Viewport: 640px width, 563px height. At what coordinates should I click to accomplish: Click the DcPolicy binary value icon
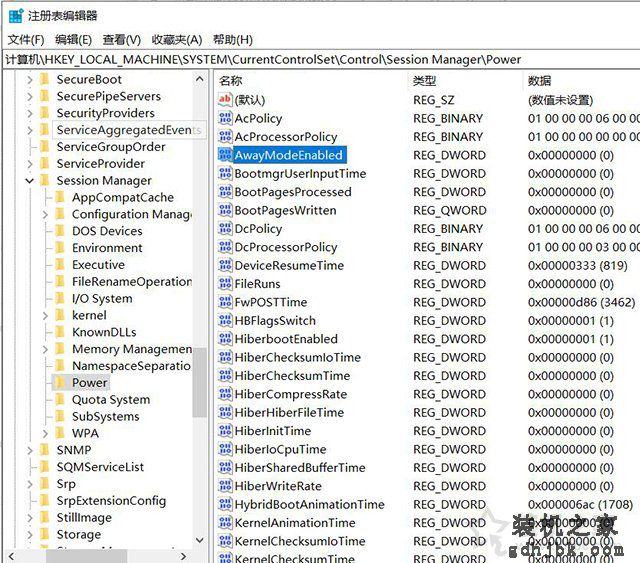click(225, 228)
